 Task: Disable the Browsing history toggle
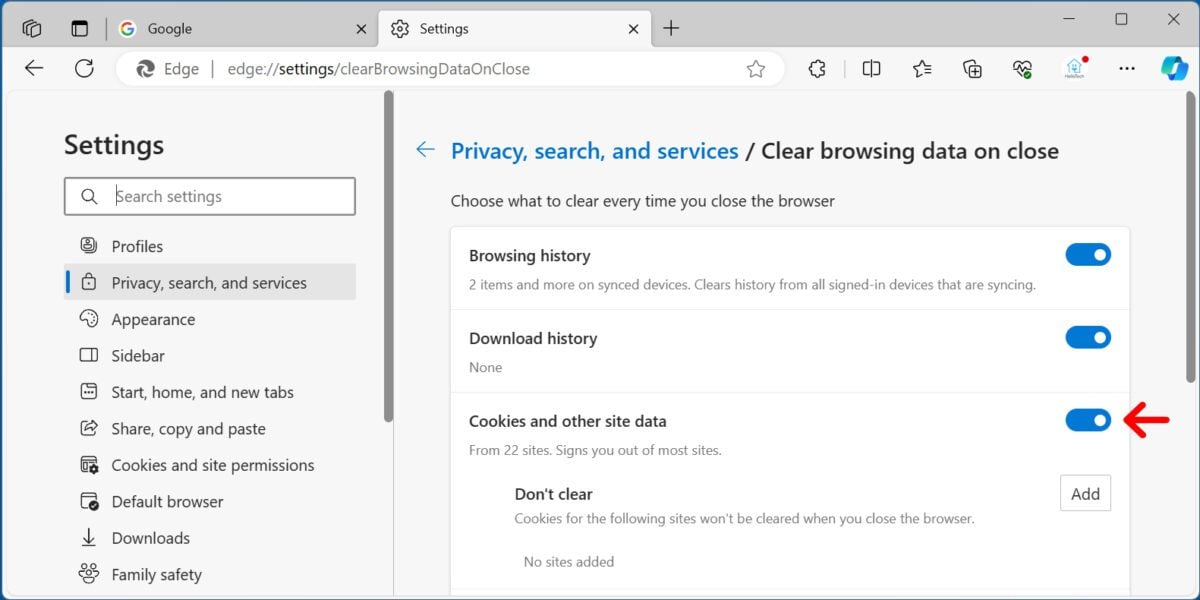click(1088, 254)
